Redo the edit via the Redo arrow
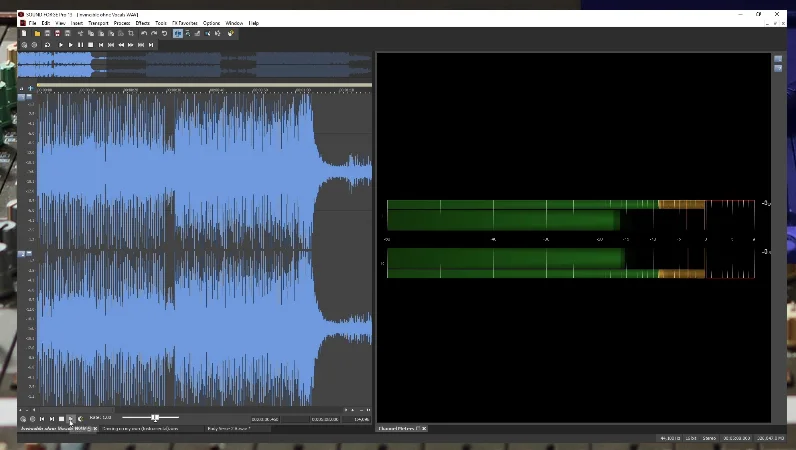This screenshot has height=450, width=796. tap(154, 34)
